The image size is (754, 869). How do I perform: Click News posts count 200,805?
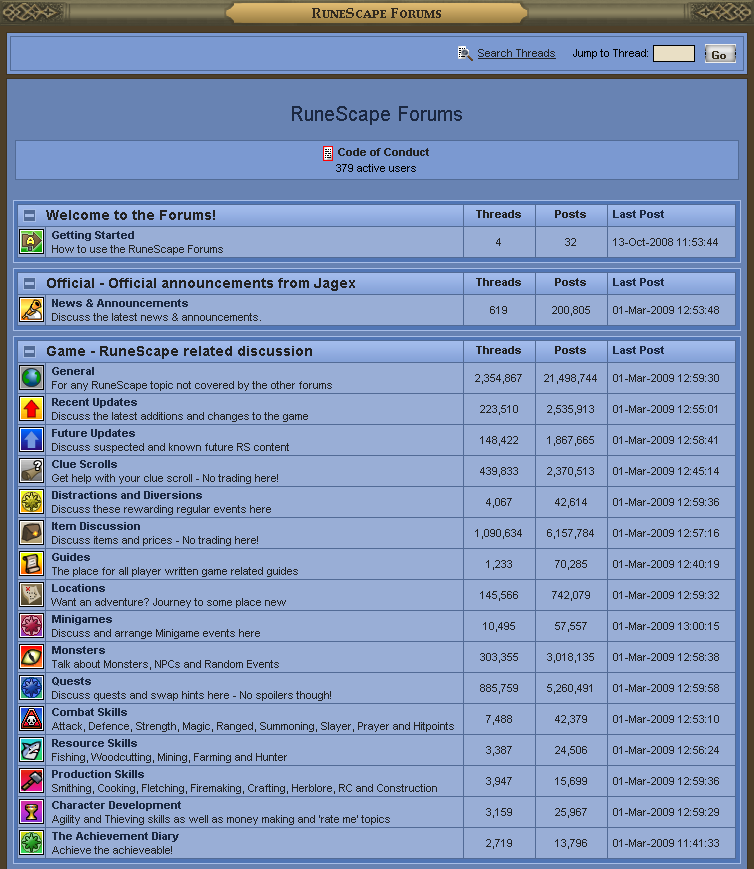(570, 310)
